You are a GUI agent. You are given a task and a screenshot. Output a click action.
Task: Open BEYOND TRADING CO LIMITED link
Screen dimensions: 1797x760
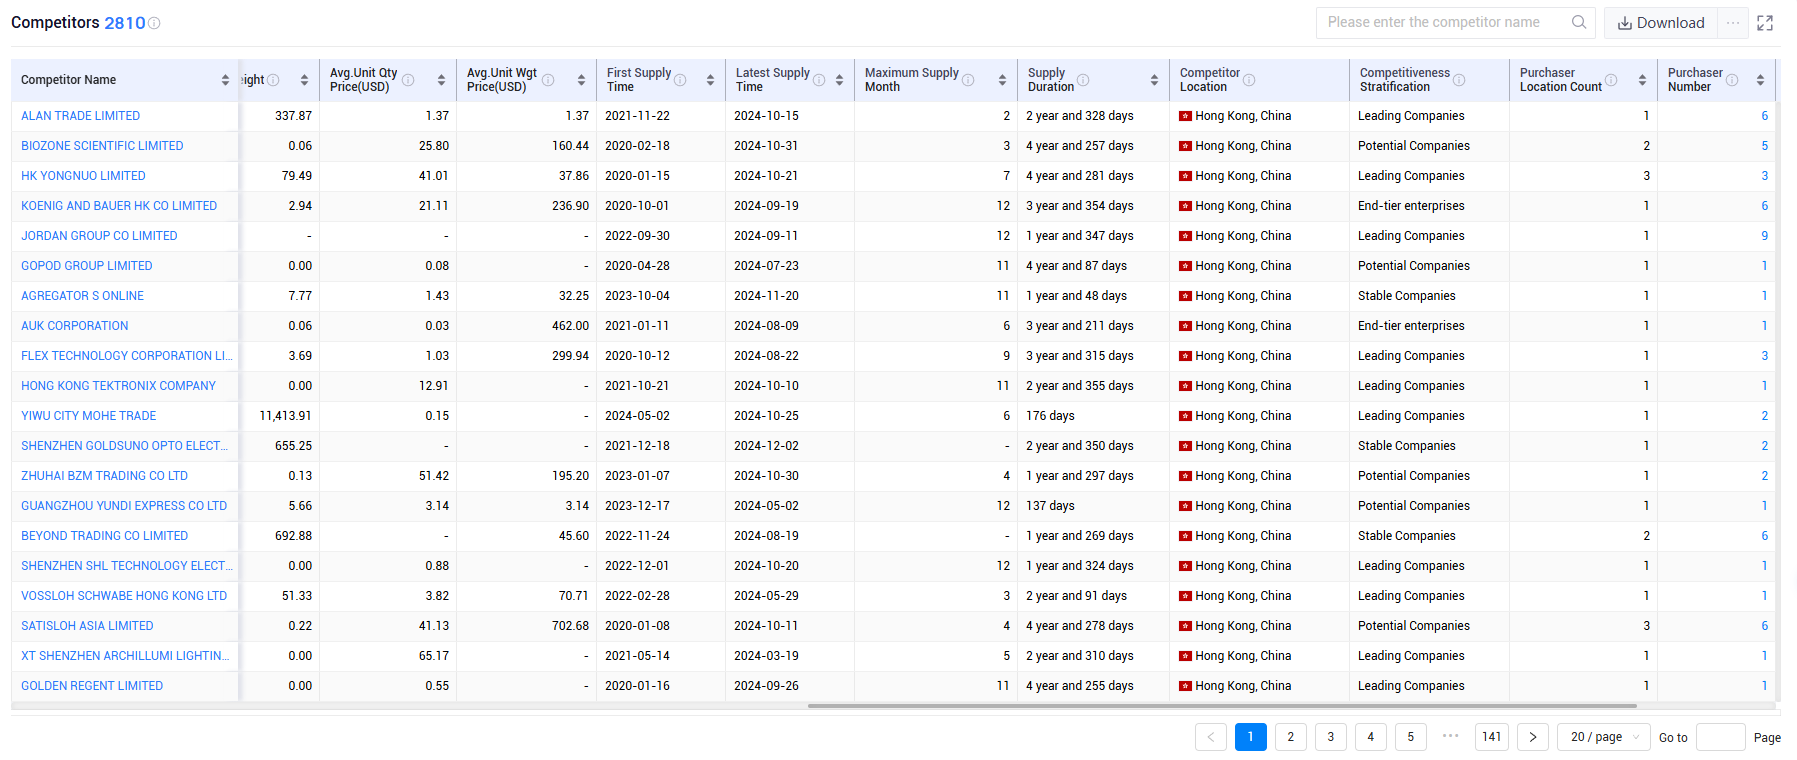(104, 536)
